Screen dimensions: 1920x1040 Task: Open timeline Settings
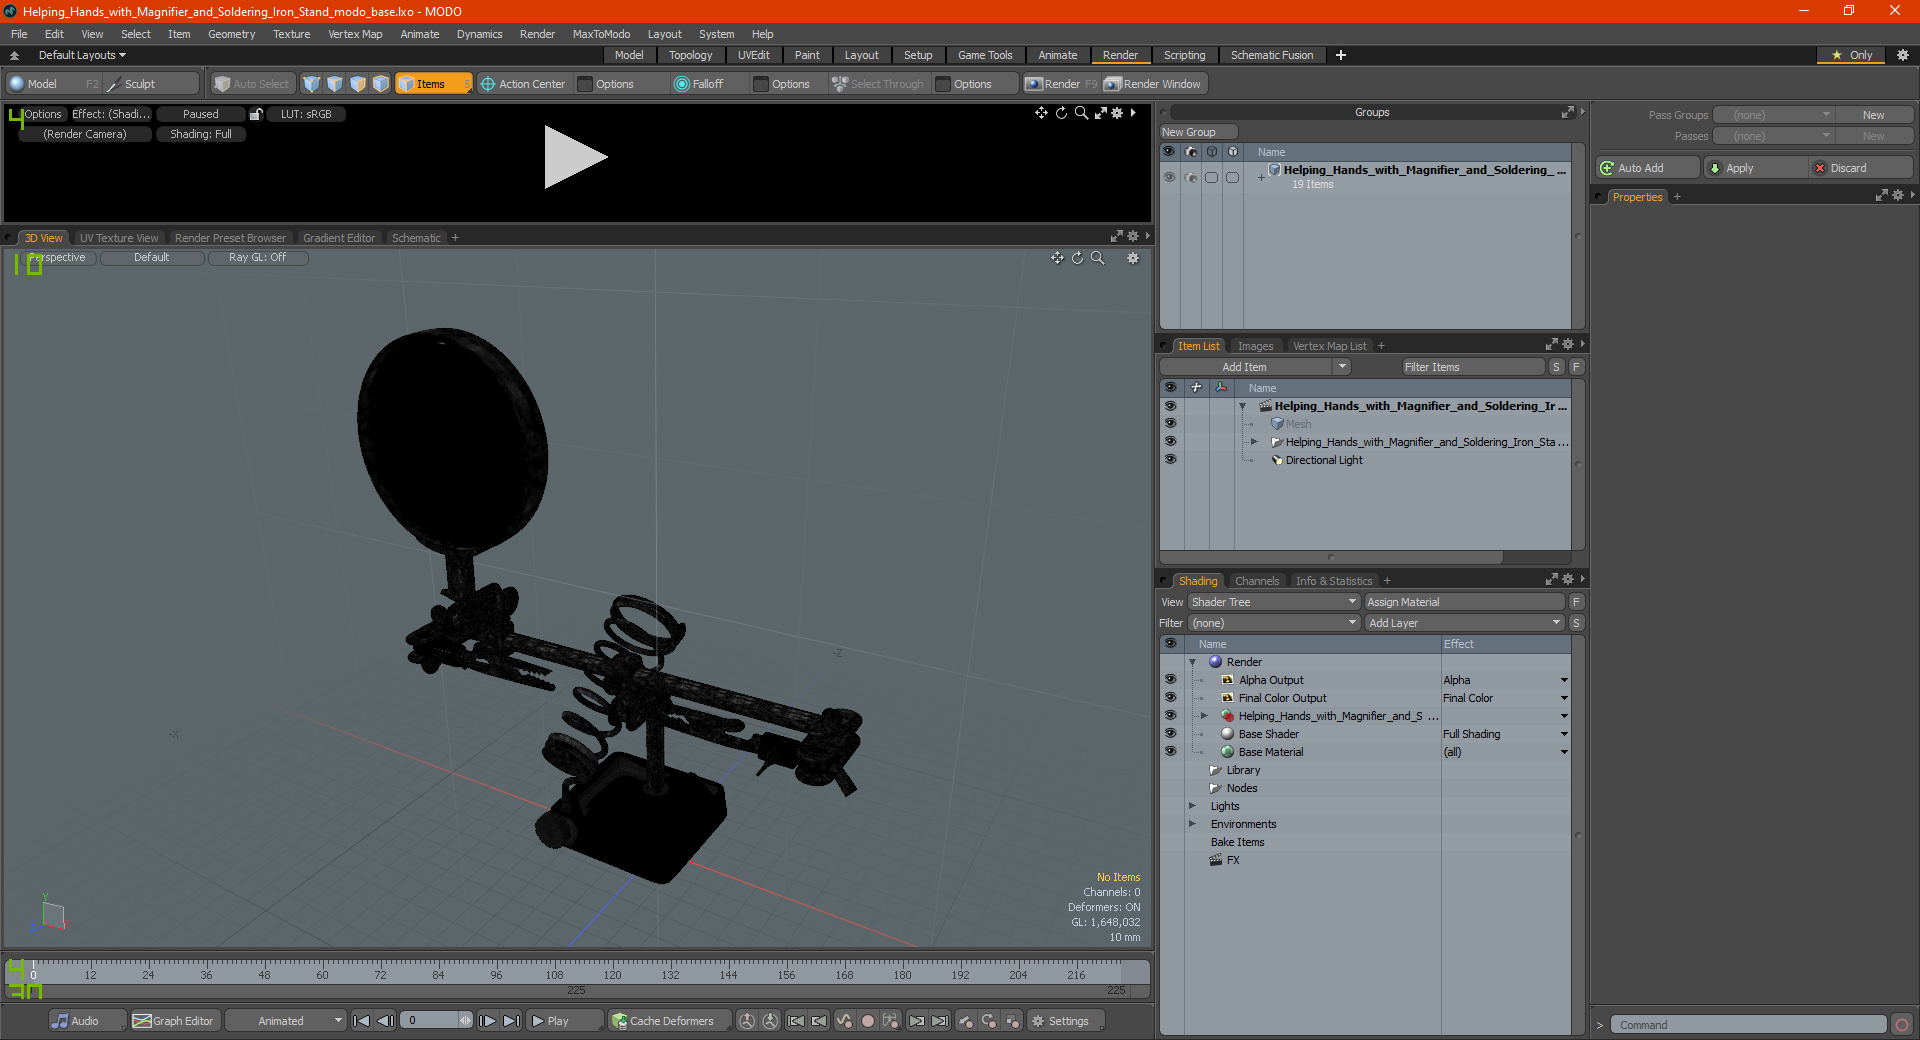pyautogui.click(x=1066, y=1021)
